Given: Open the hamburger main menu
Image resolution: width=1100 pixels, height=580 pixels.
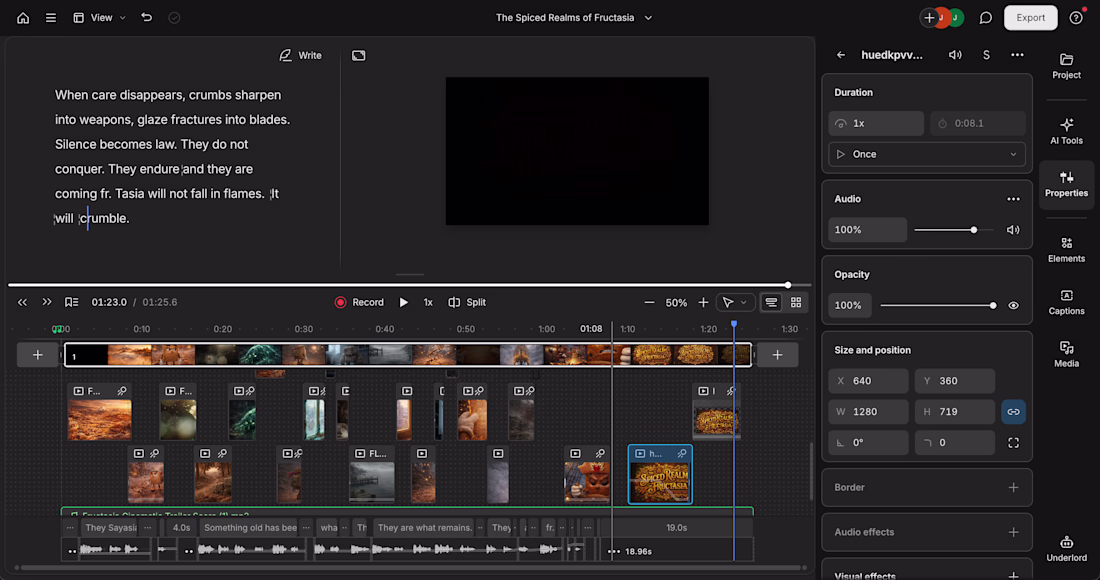Looking at the screenshot, I should [x=51, y=17].
